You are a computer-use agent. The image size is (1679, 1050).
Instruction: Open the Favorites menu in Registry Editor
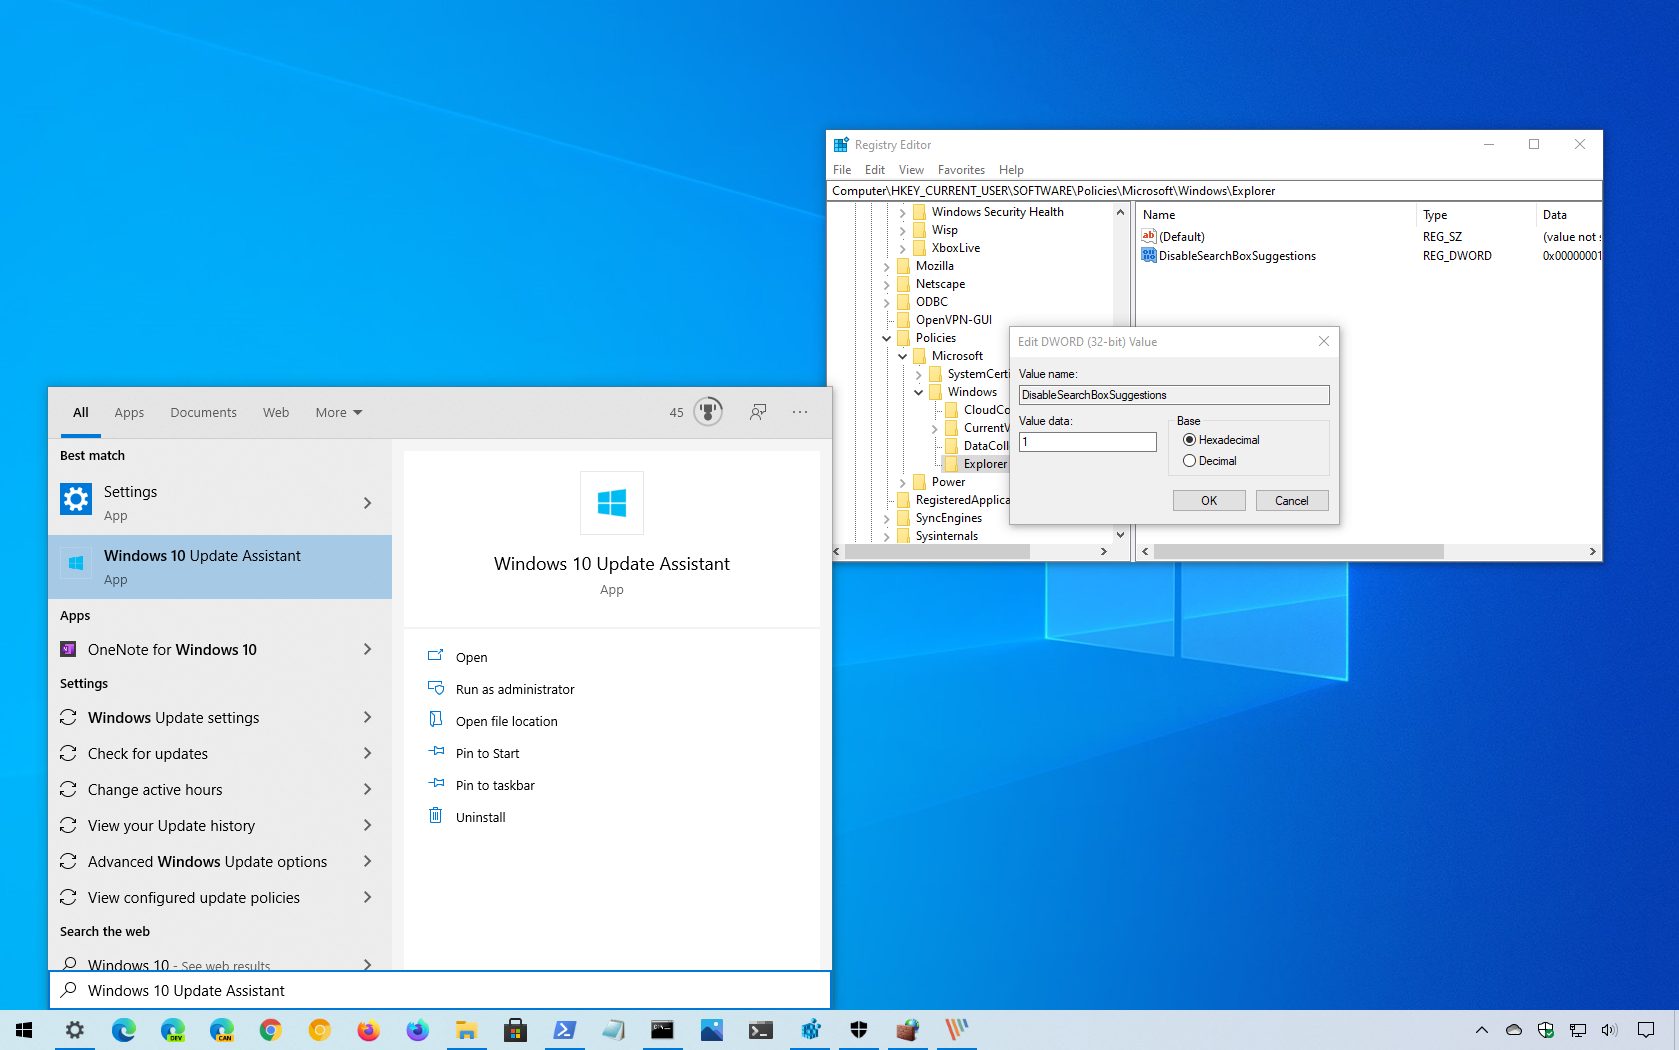click(960, 169)
